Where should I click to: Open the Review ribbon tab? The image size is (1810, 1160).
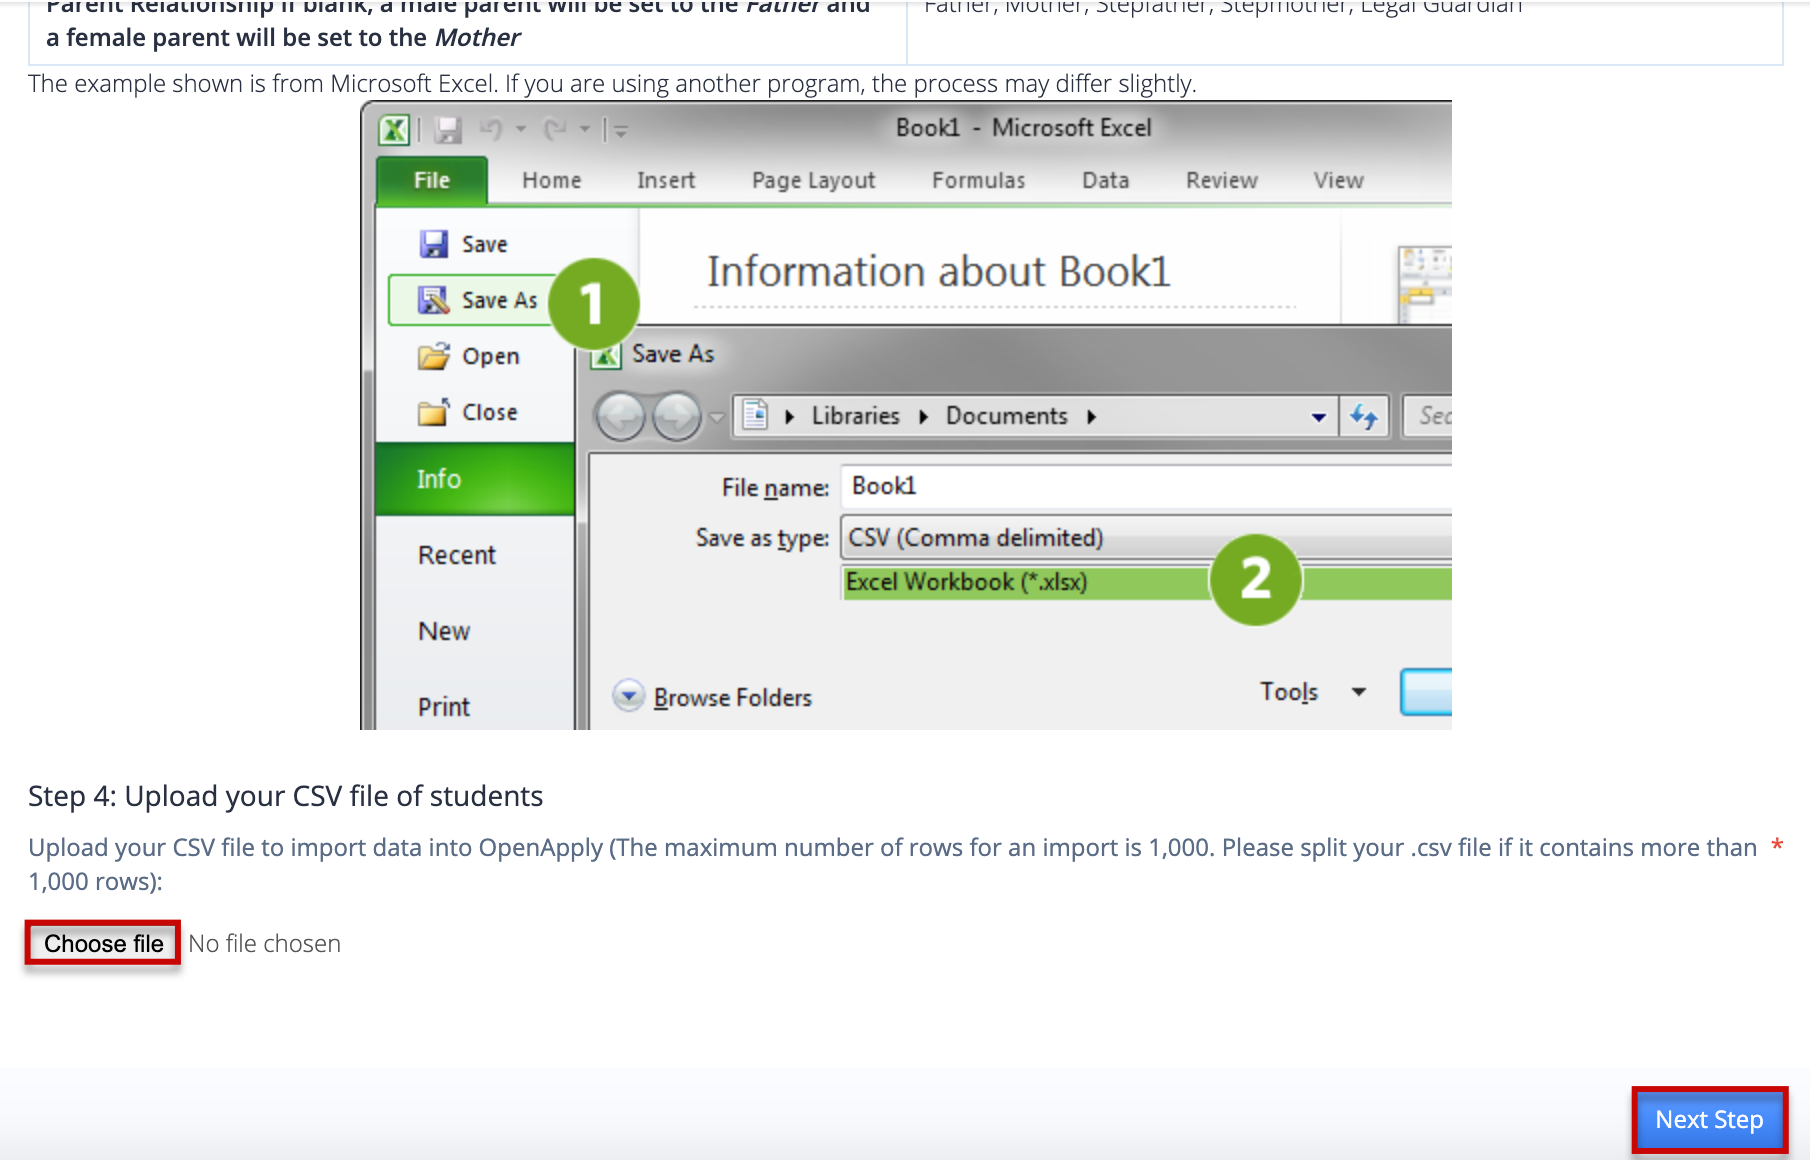pos(1222,180)
